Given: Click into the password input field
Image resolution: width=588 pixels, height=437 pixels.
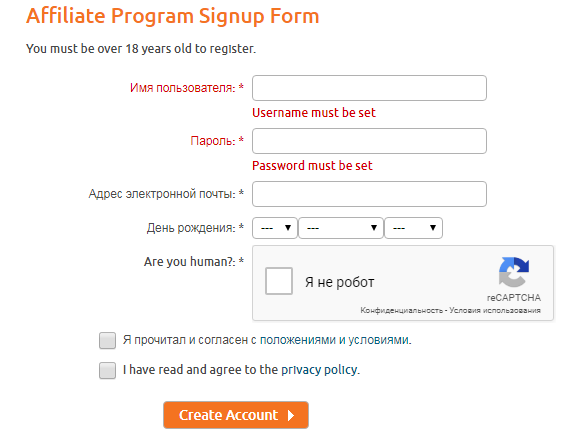Looking at the screenshot, I should (x=369, y=141).
